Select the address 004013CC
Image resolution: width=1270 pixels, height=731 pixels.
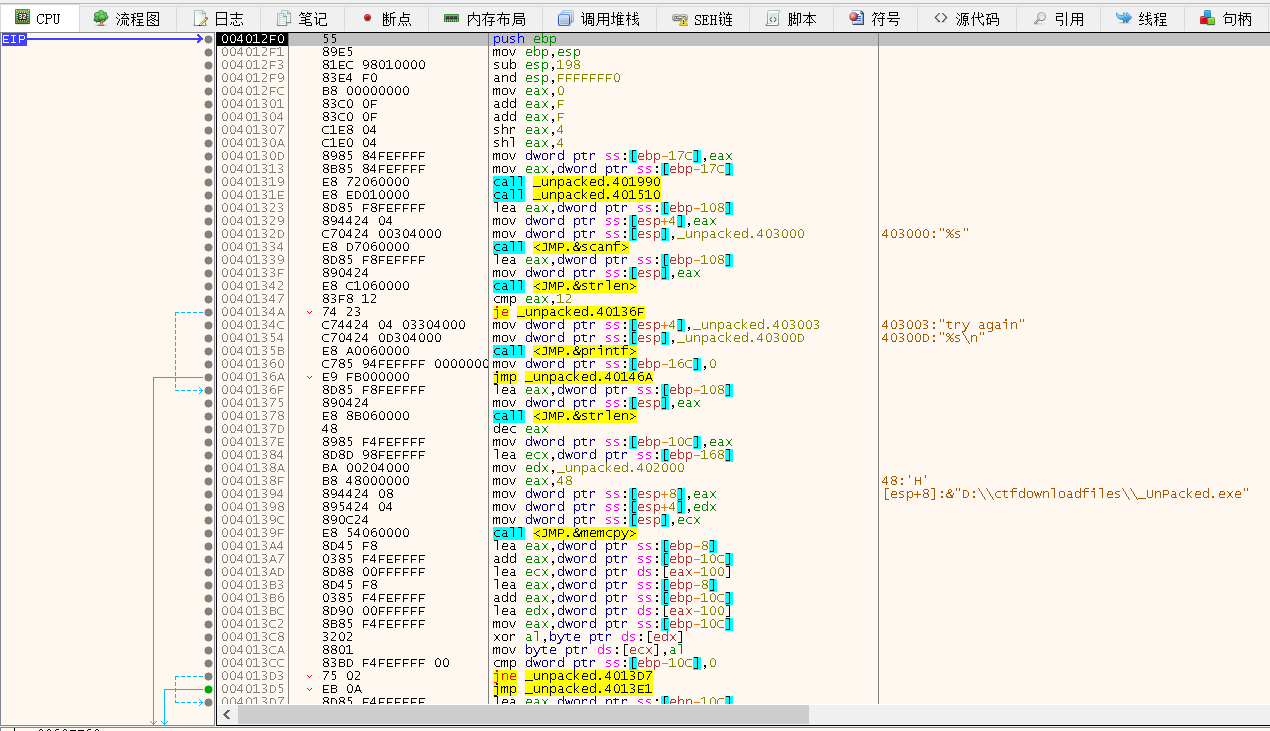point(252,663)
